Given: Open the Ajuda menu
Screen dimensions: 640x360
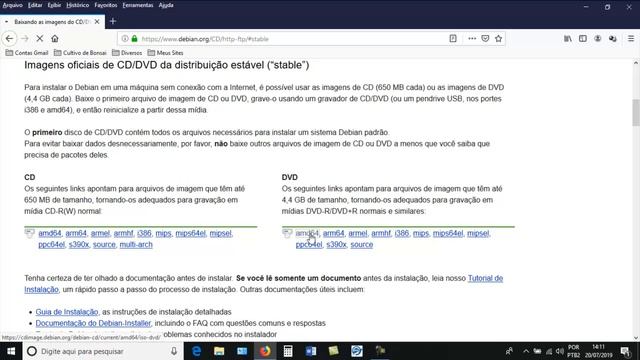Looking at the screenshot, I should pos(166,5).
